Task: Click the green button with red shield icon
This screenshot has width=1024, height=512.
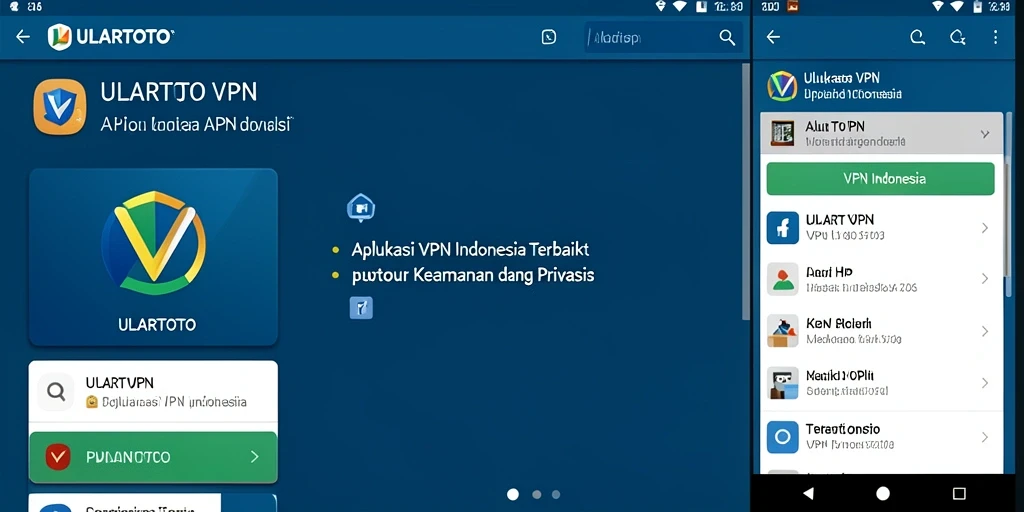Action: click(153, 457)
